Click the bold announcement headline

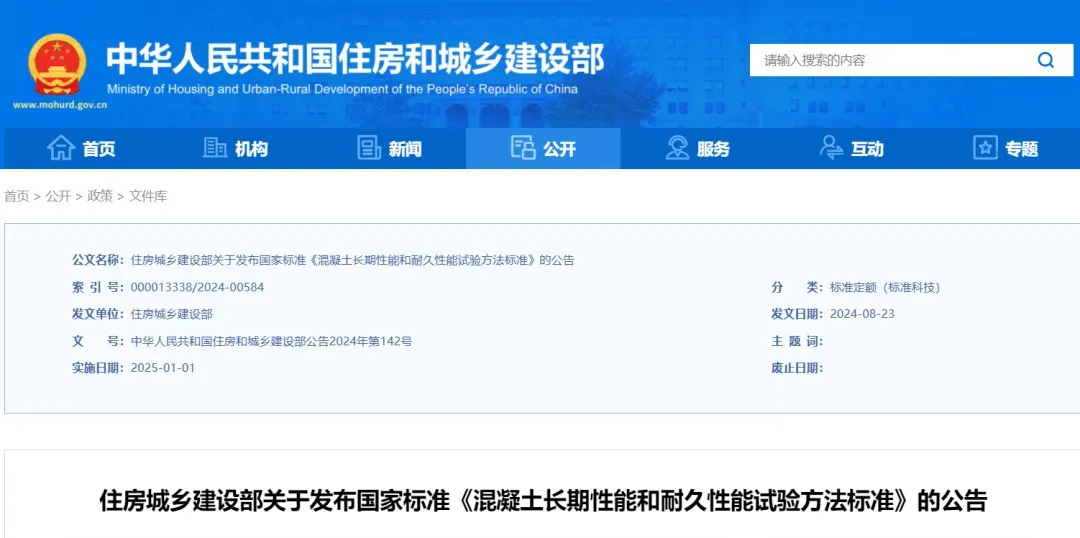(x=543, y=501)
